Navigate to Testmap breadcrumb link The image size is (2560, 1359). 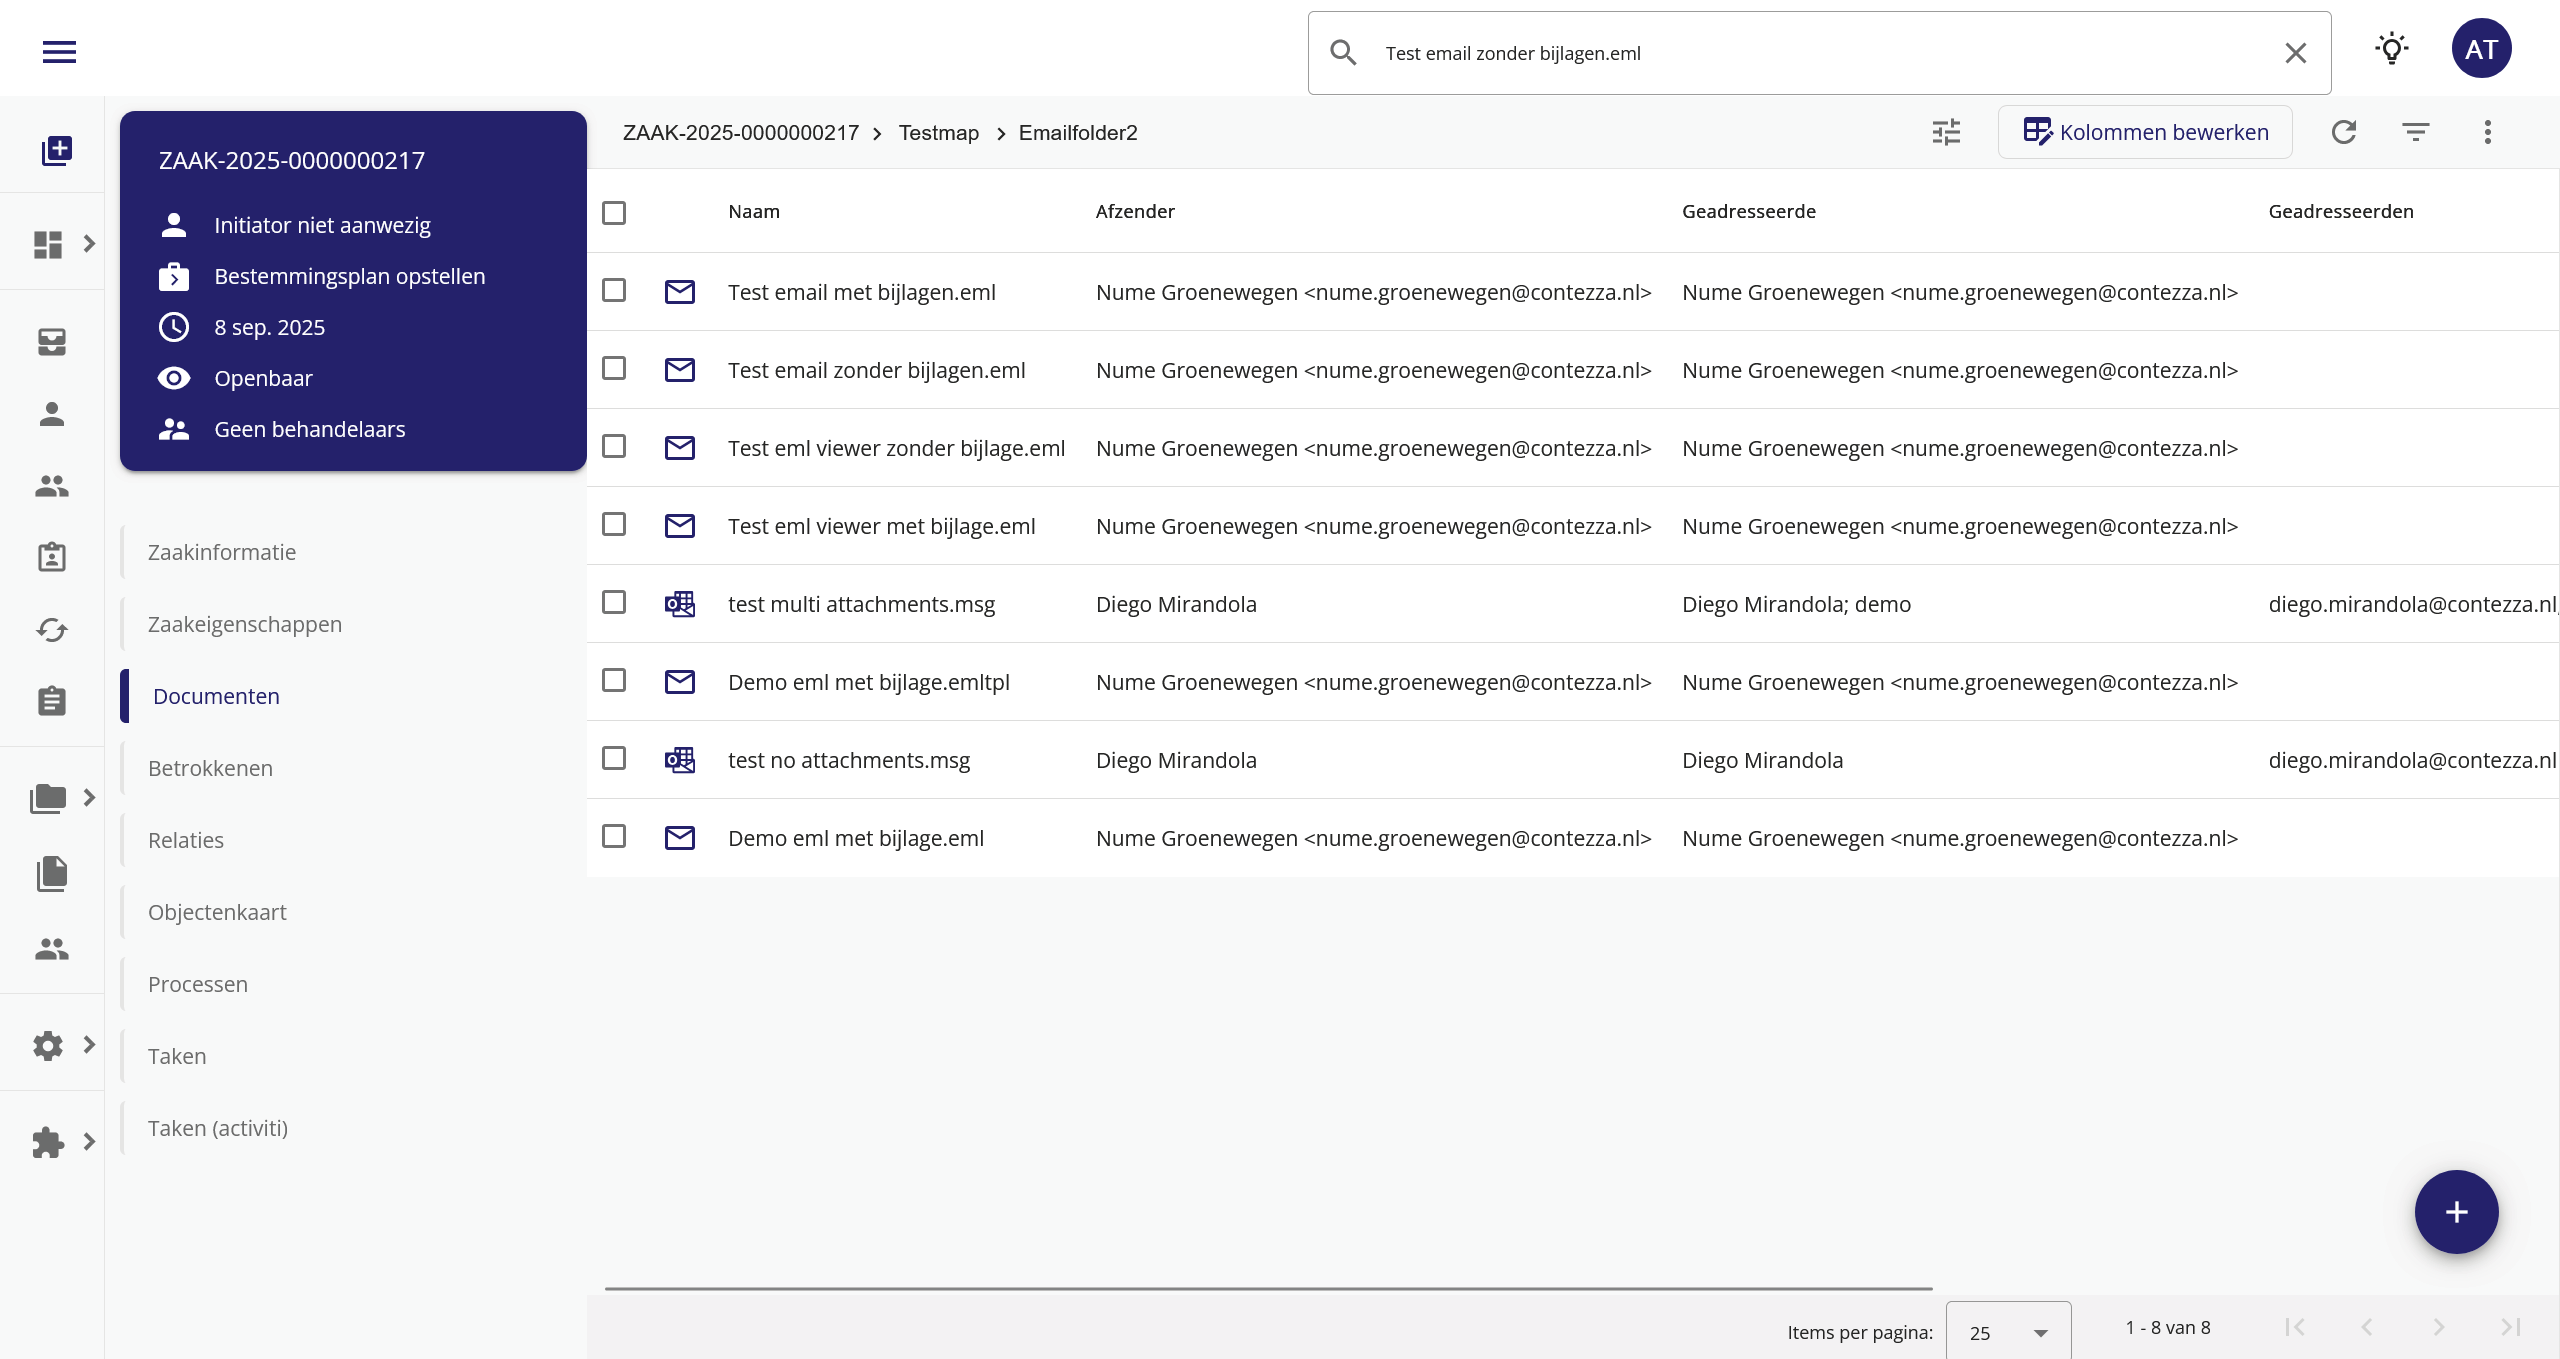tap(938, 133)
